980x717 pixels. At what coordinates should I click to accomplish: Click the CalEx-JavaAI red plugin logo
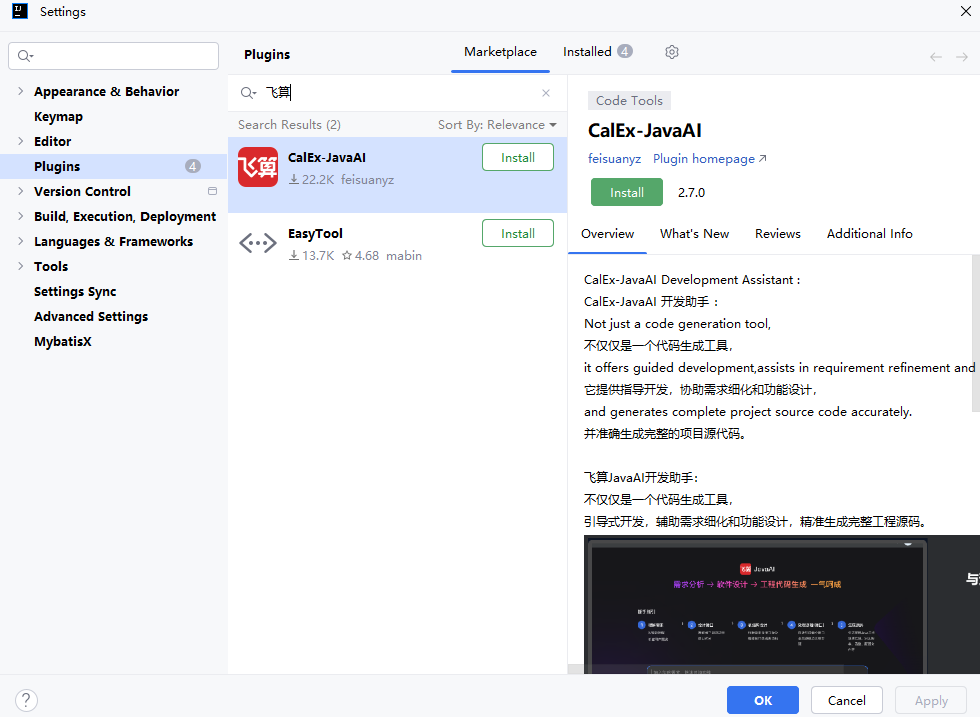(258, 167)
